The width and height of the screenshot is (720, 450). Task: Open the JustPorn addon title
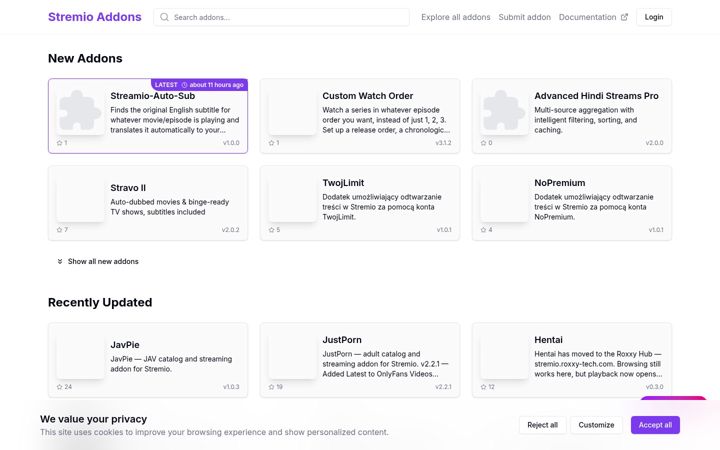tap(342, 340)
